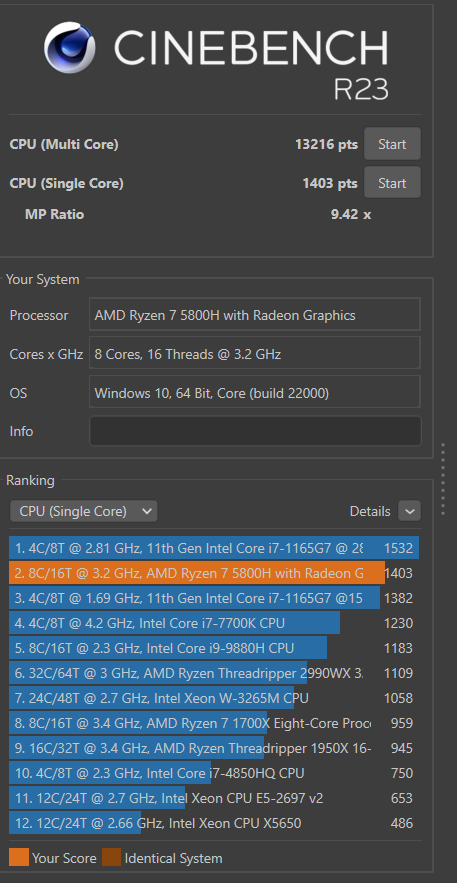Click the Identical System brown legend swatch
The width and height of the screenshot is (457, 883).
coord(111,858)
